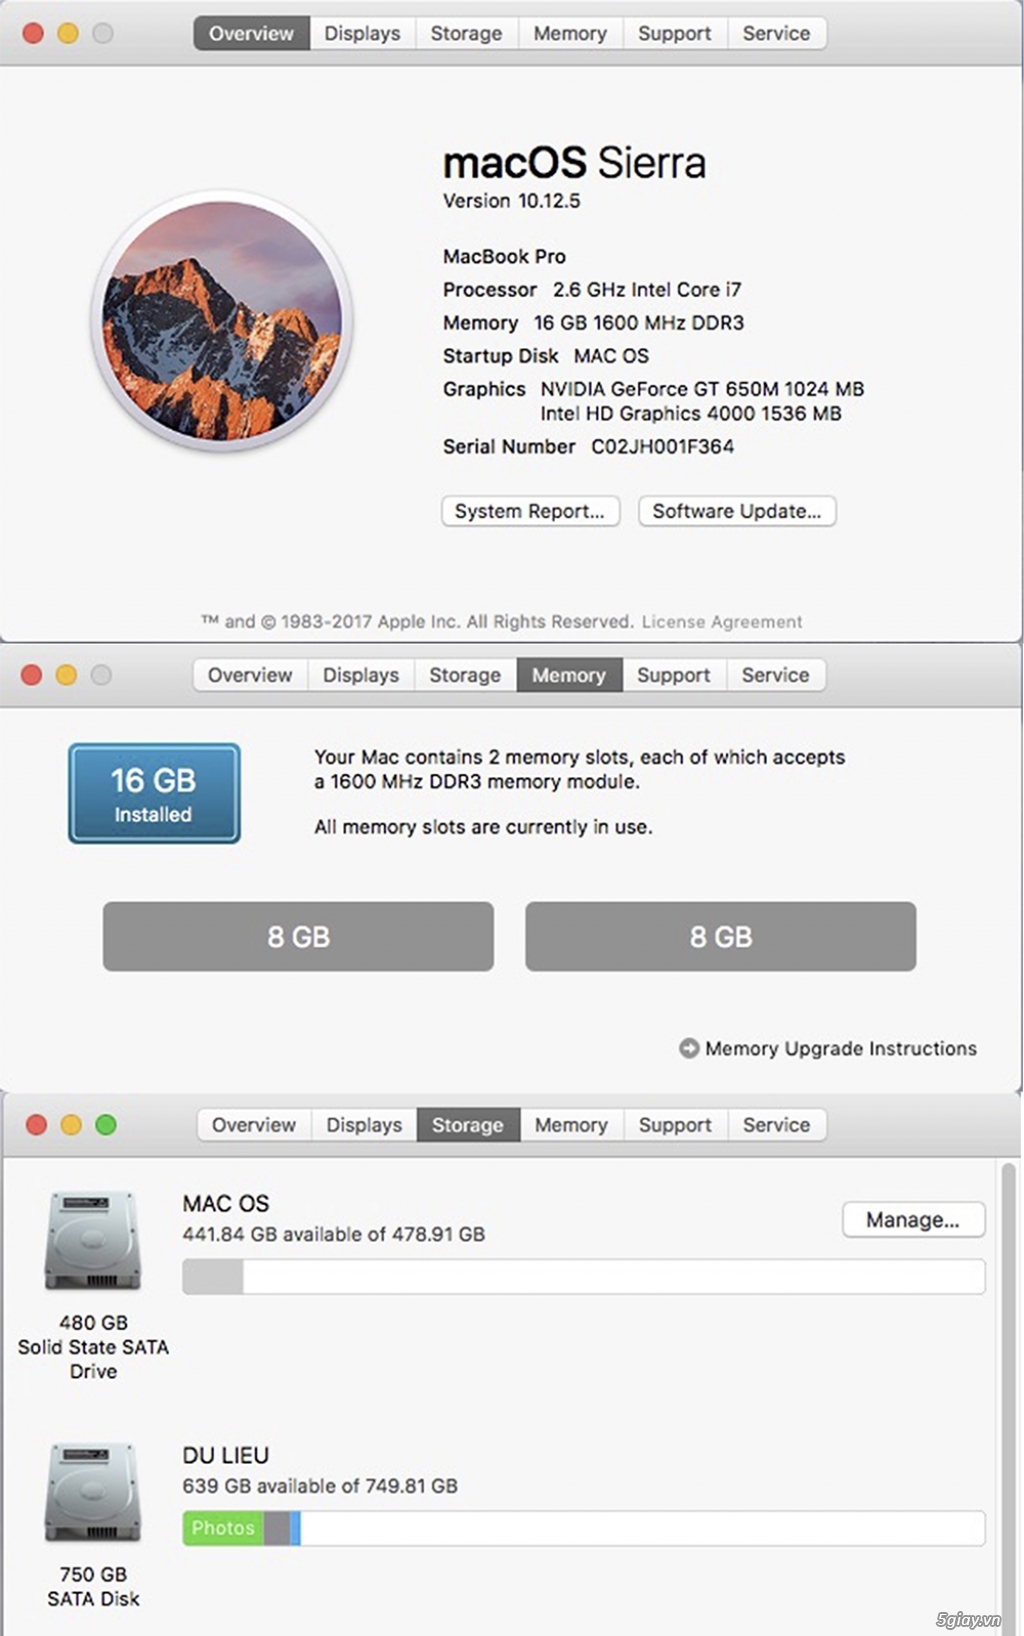Select the active Memory tab in Memory window
This screenshot has height=1636, width=1024.
click(x=569, y=675)
